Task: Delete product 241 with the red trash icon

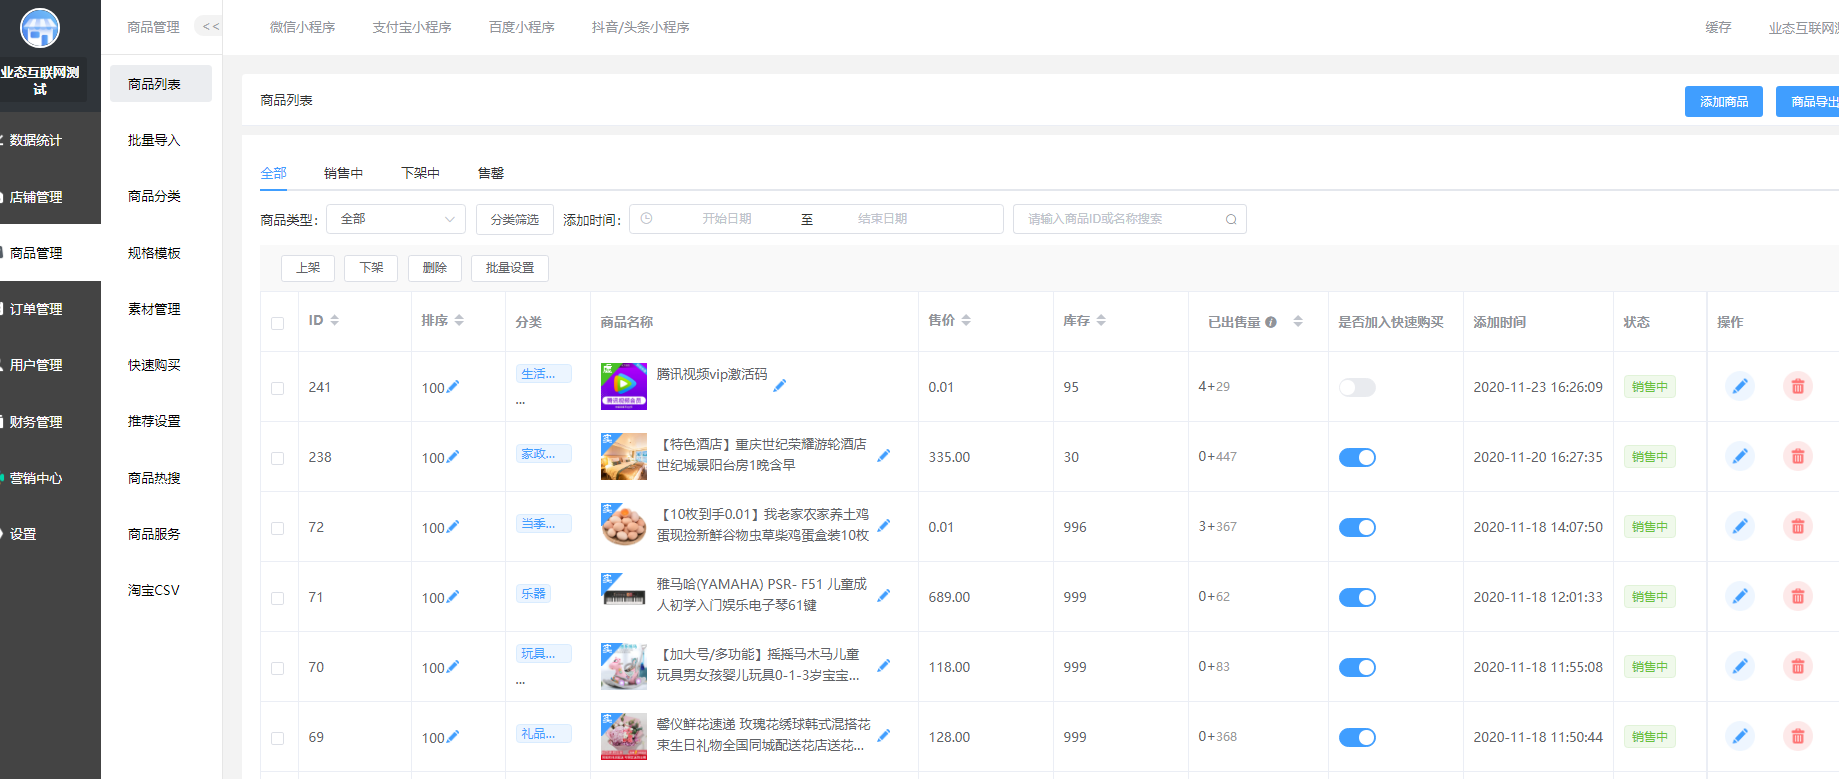Action: click(x=1797, y=386)
